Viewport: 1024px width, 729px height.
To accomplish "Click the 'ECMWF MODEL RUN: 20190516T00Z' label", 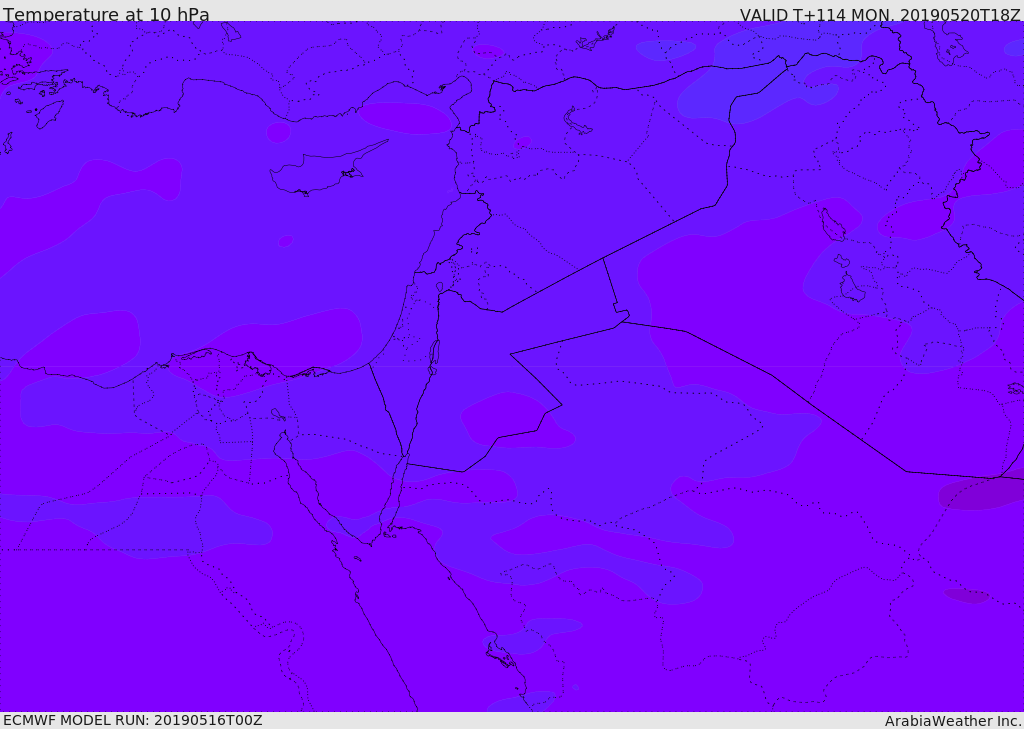I will [x=133, y=720].
